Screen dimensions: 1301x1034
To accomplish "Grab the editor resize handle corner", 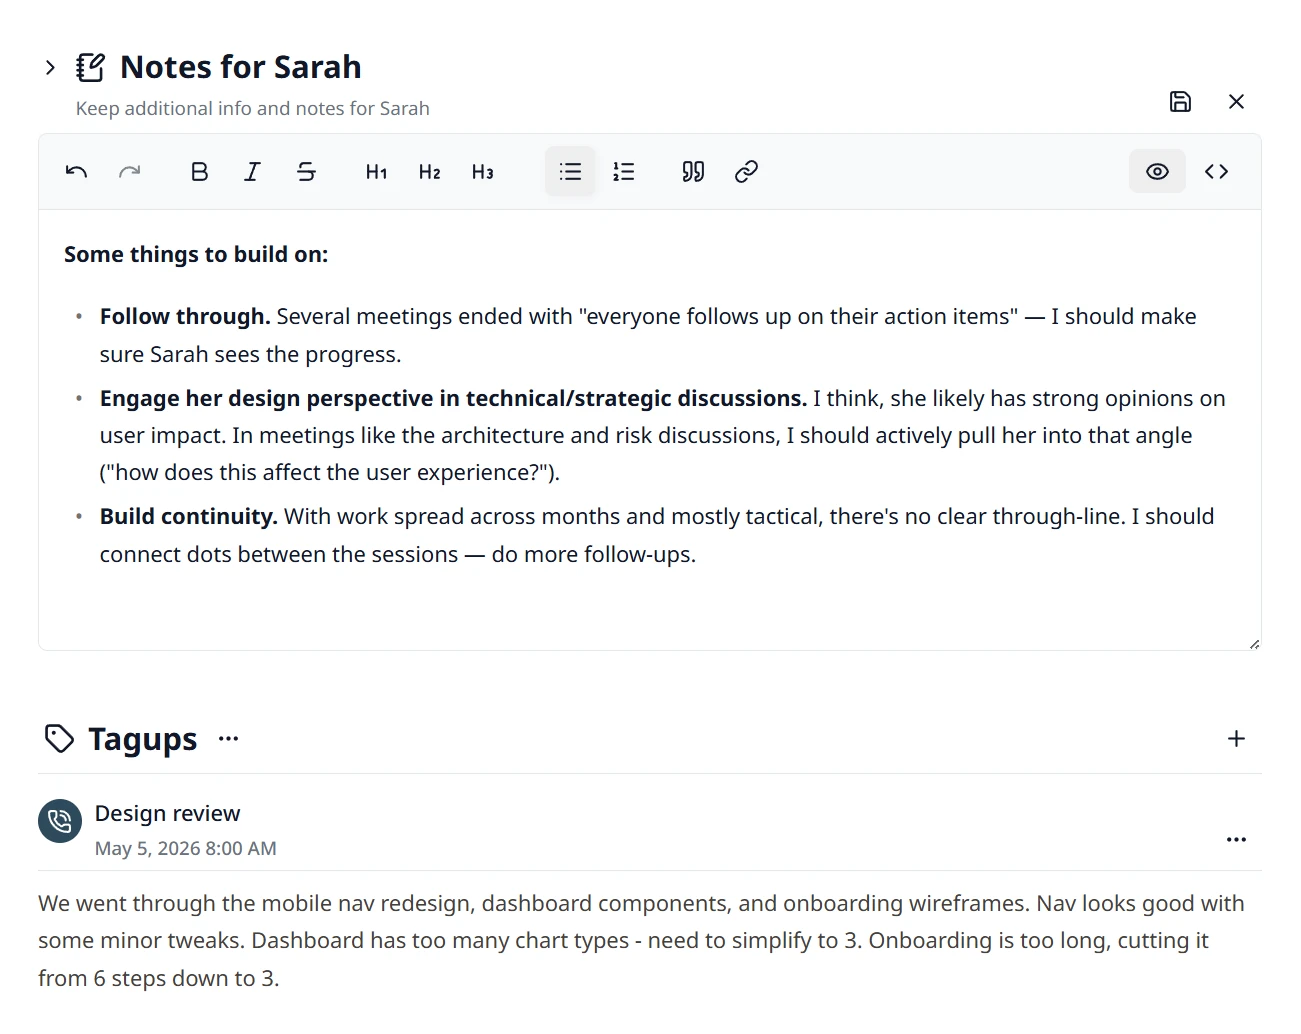I will 1254,644.
